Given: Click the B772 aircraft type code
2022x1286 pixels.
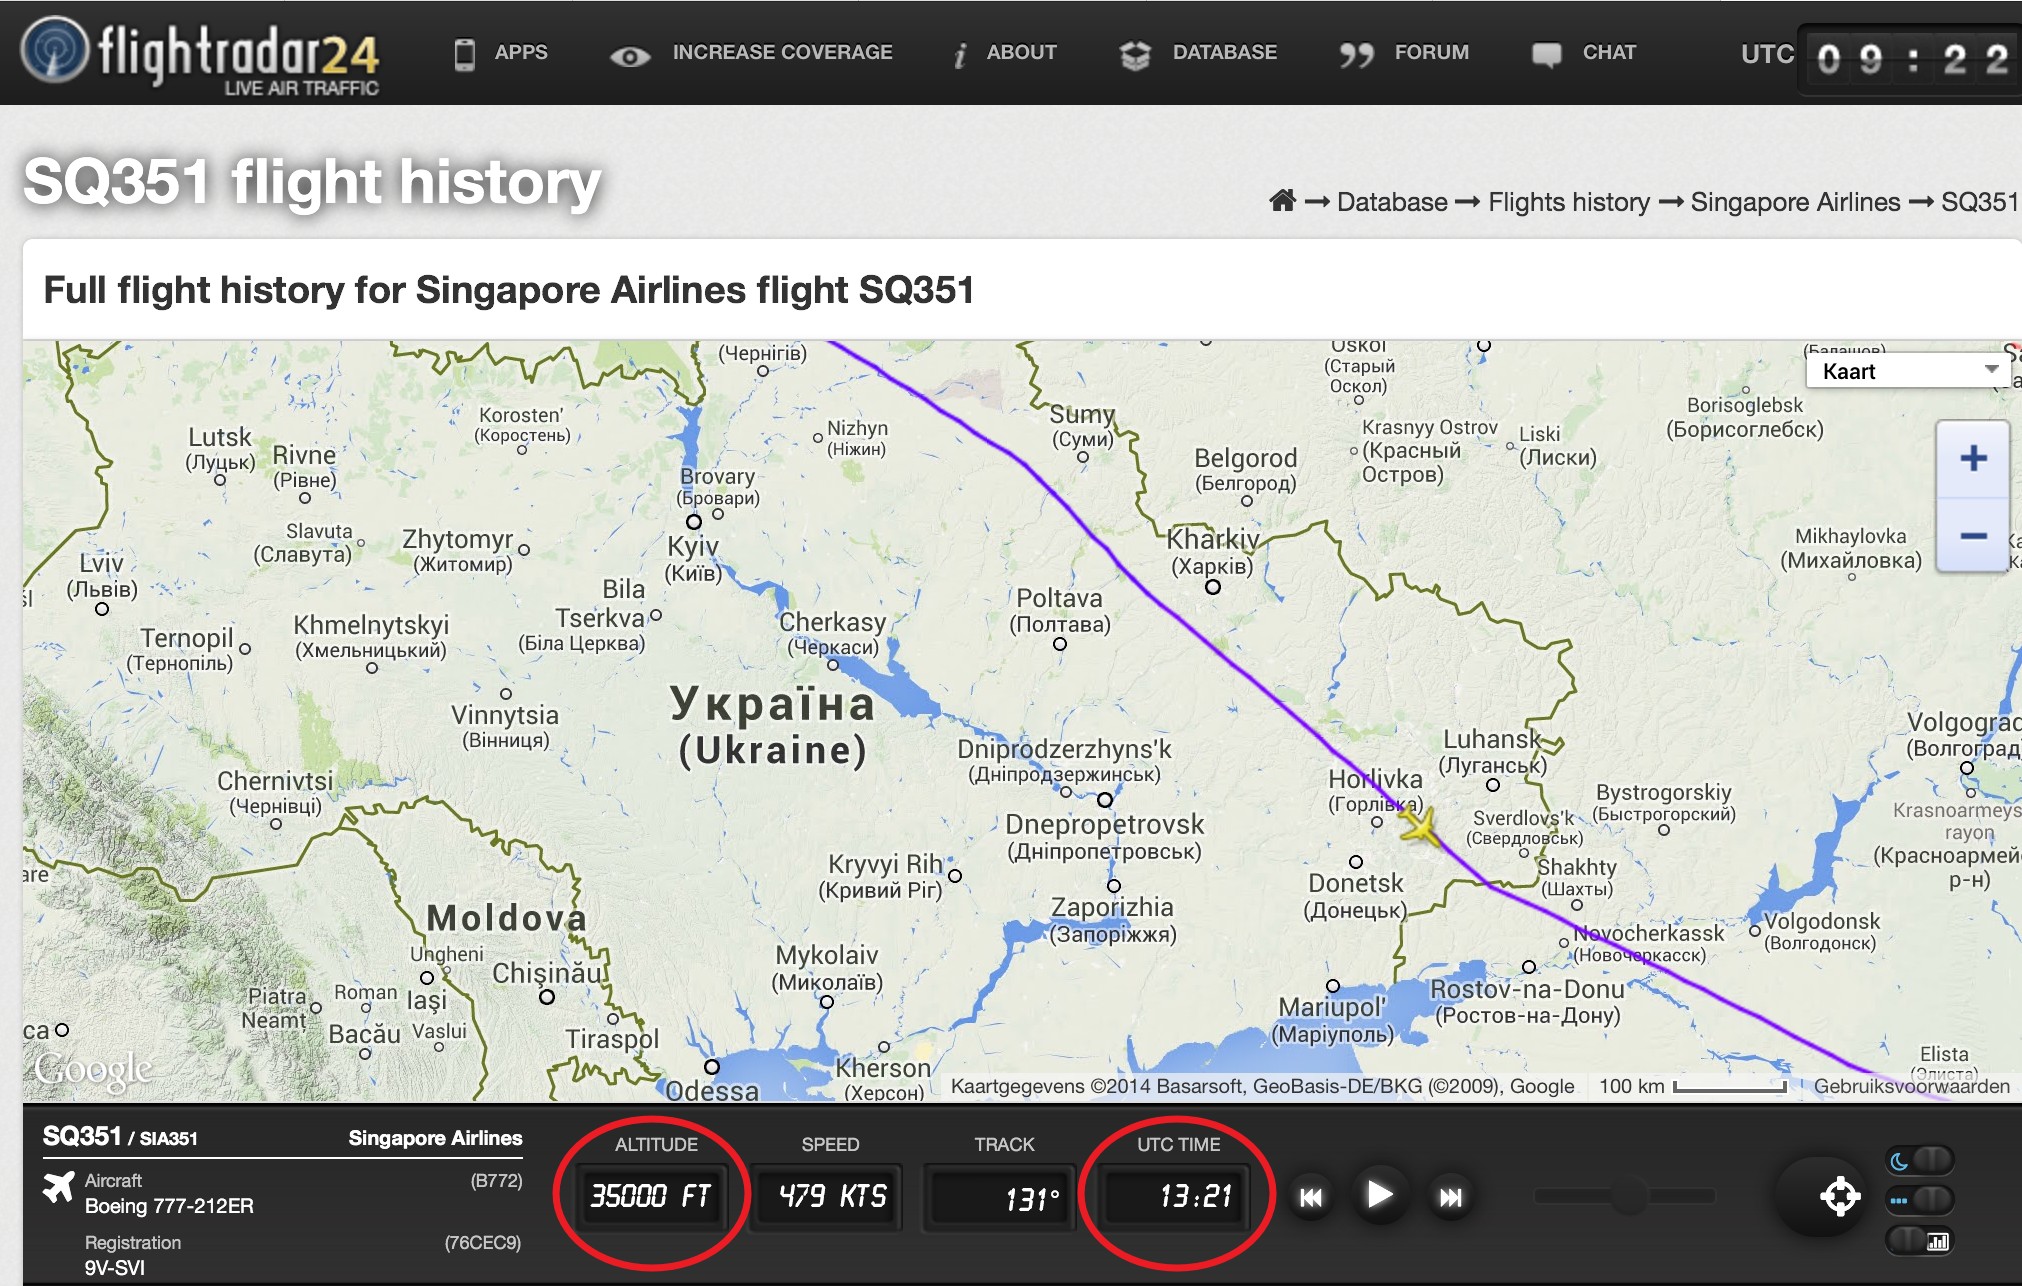Looking at the screenshot, I should (x=496, y=1180).
